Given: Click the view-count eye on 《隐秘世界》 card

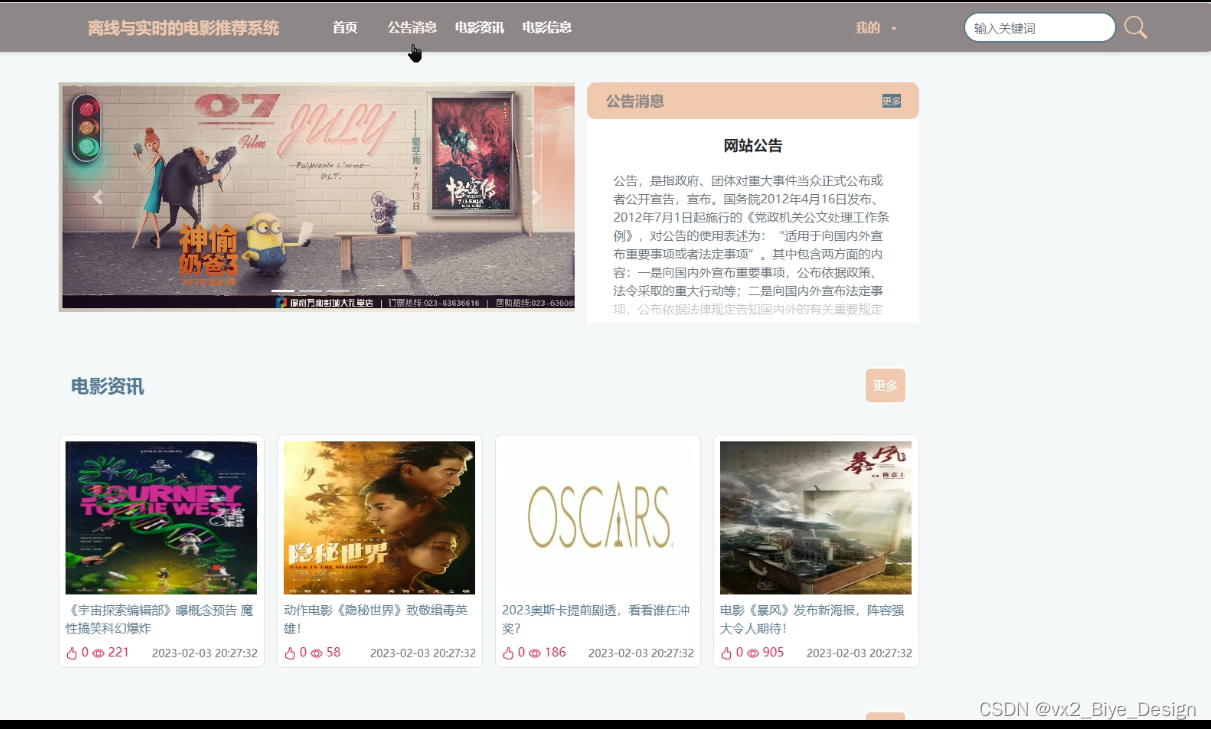Looking at the screenshot, I should pyautogui.click(x=316, y=653).
